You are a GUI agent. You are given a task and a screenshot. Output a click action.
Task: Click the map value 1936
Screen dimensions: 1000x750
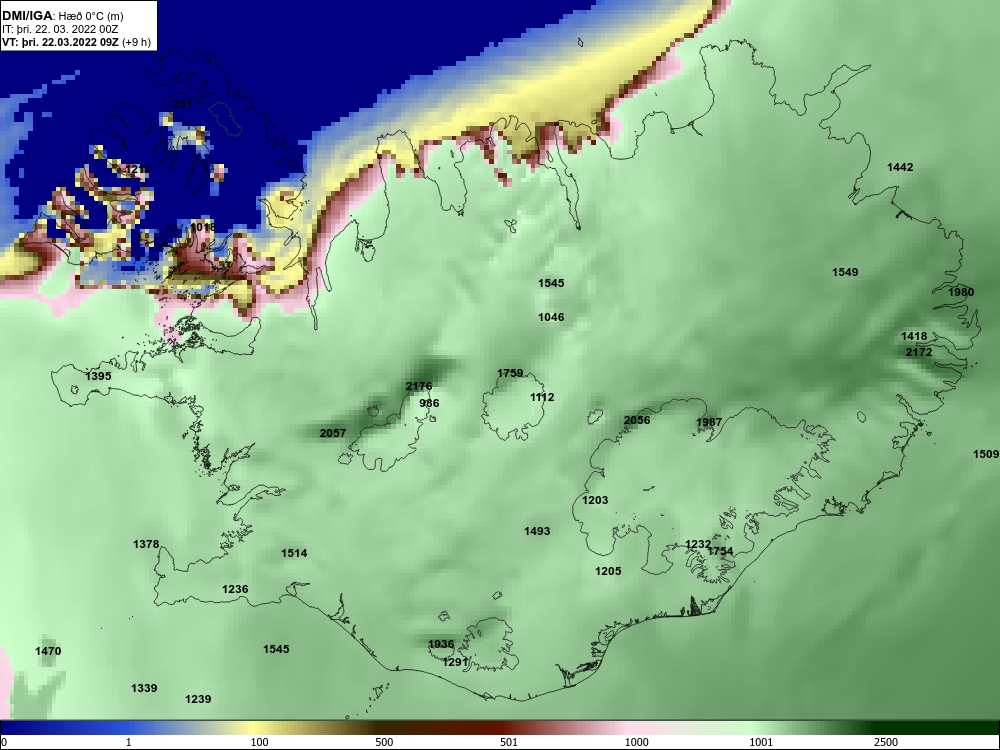click(x=441, y=644)
